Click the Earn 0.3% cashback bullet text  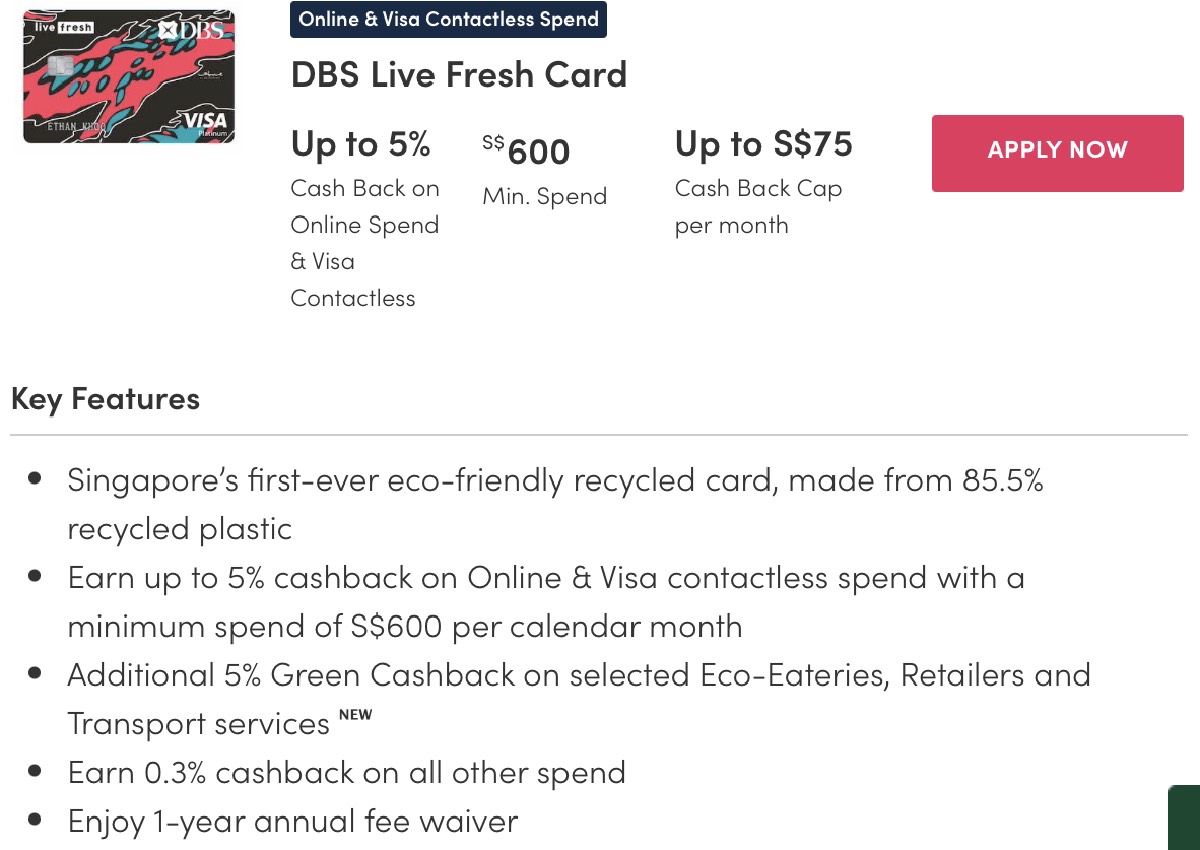tap(346, 773)
